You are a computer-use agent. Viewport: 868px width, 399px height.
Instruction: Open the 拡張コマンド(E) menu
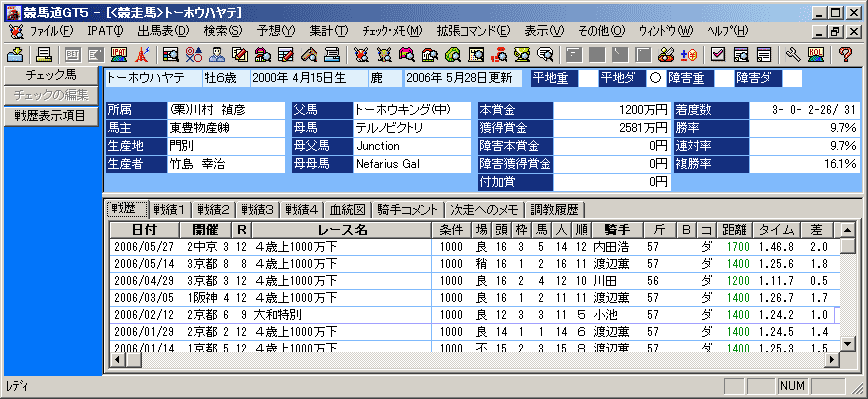473,31
